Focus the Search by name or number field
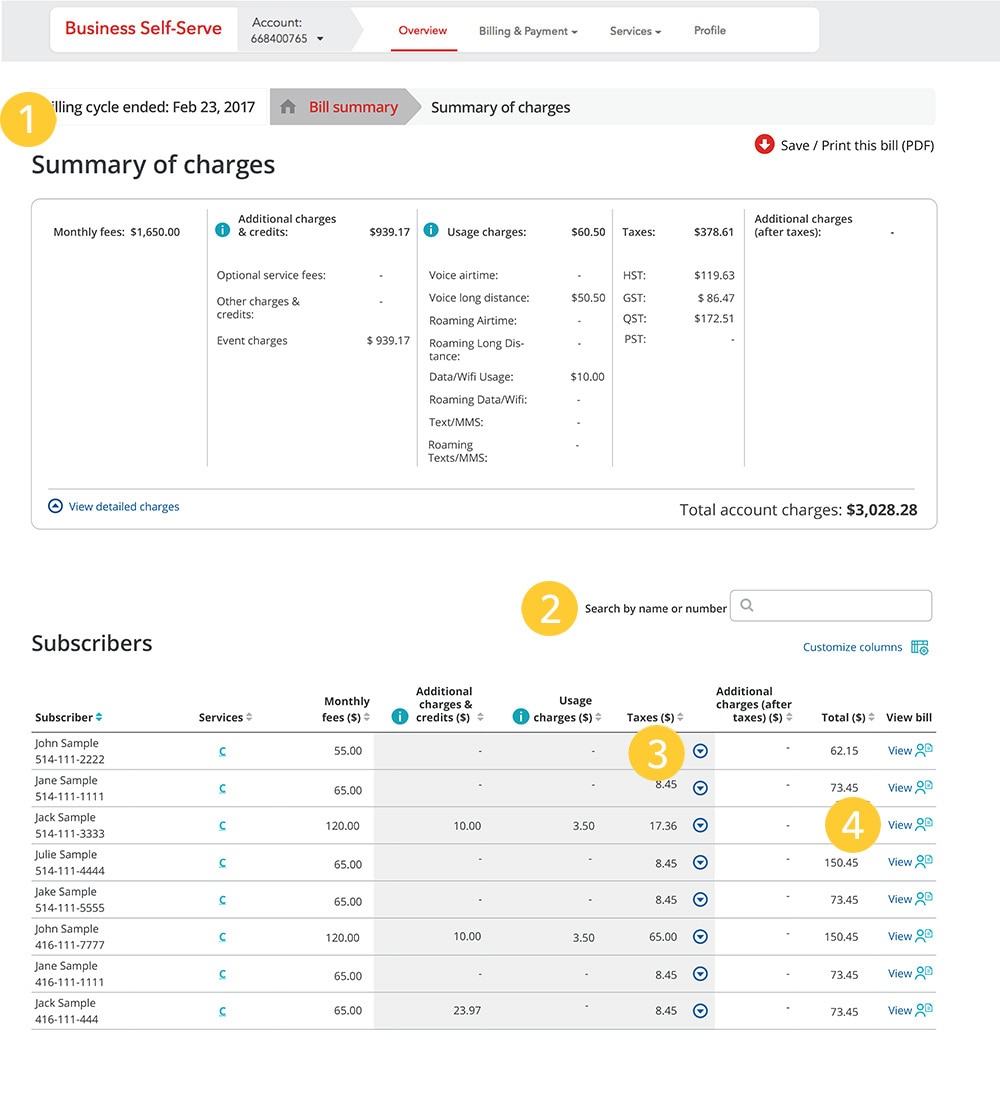 pos(840,605)
